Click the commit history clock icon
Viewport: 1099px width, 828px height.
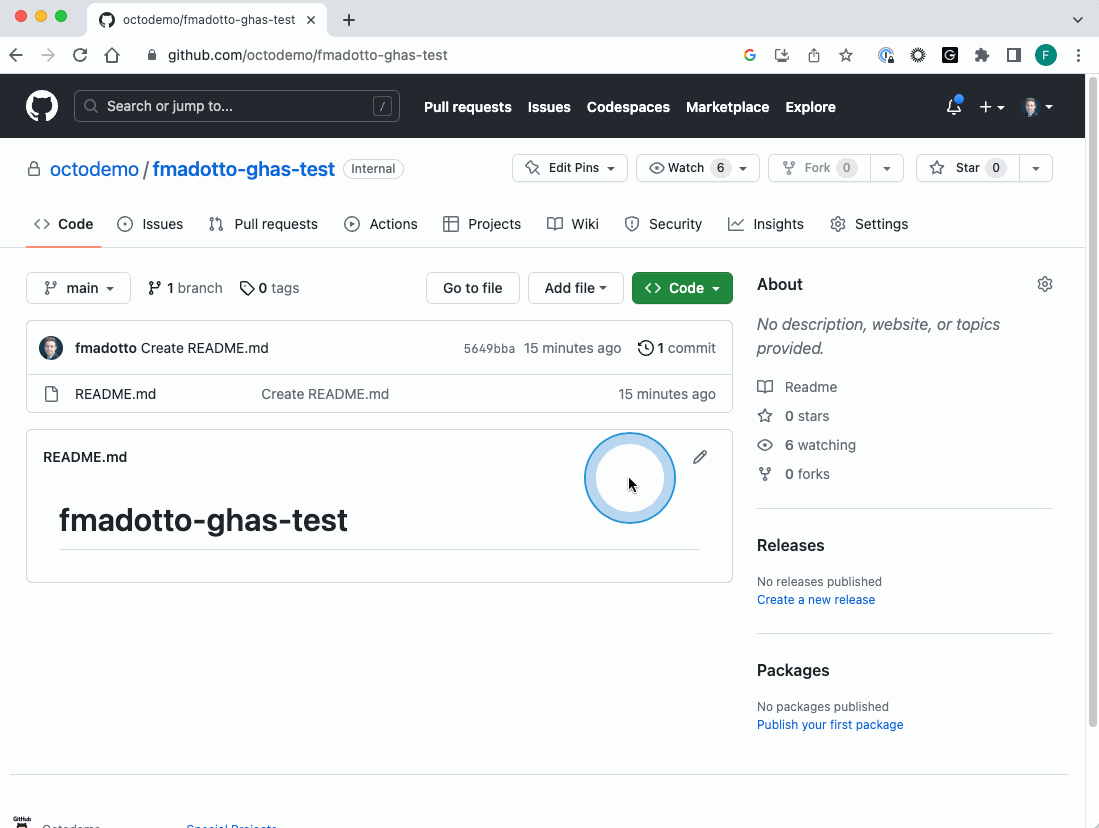645,348
